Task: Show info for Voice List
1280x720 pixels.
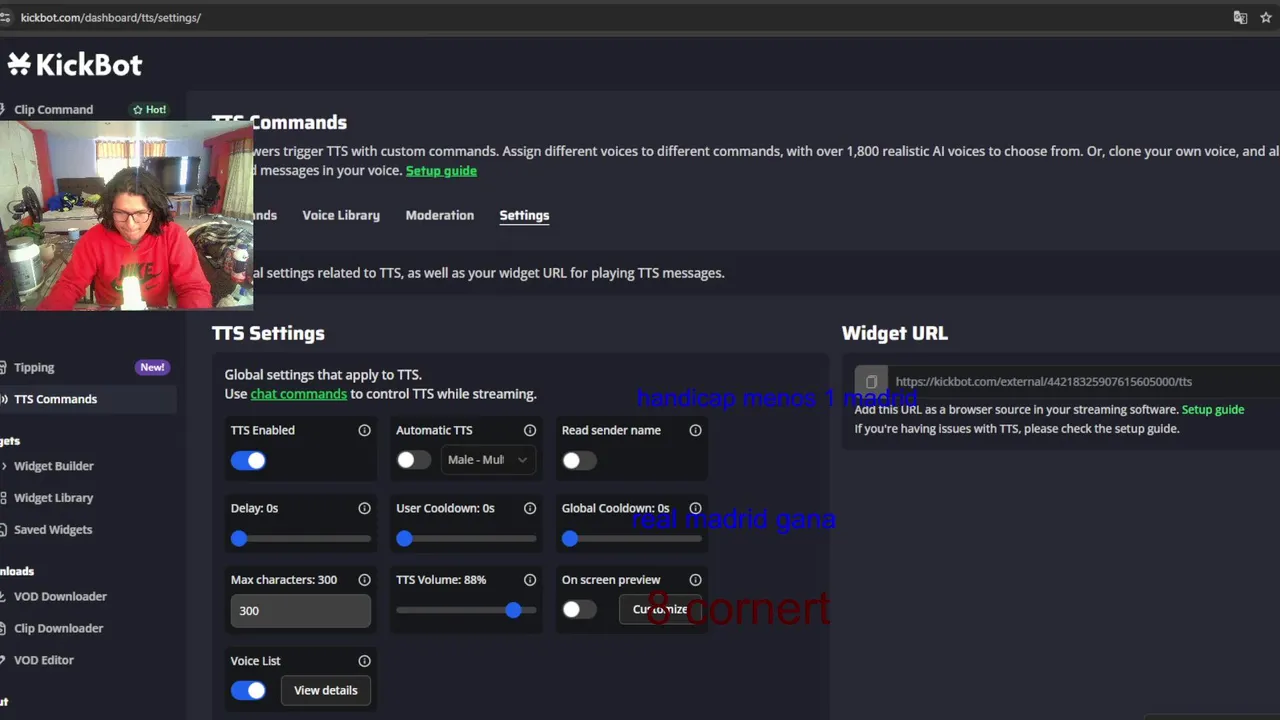Action: pos(364,661)
